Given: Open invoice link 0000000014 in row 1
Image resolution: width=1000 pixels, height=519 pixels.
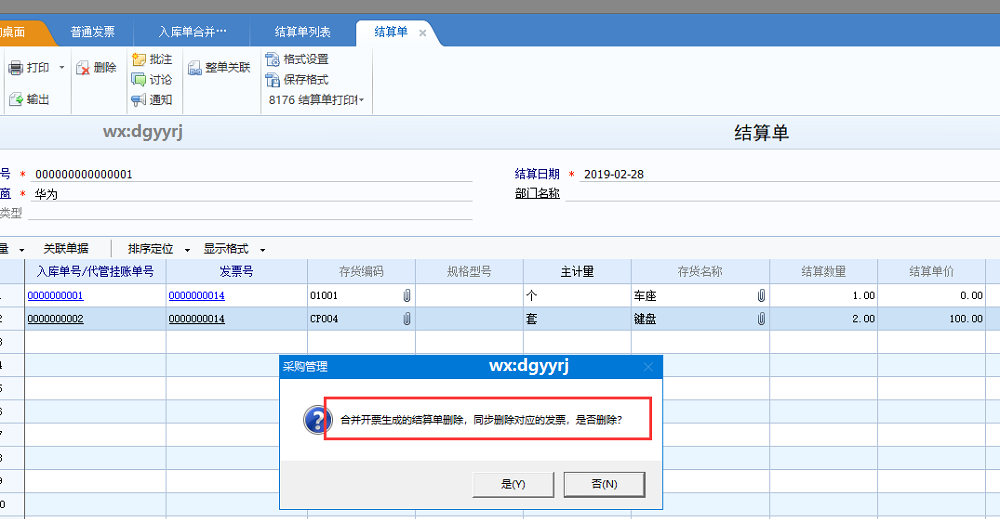Looking at the screenshot, I should (x=196, y=296).
